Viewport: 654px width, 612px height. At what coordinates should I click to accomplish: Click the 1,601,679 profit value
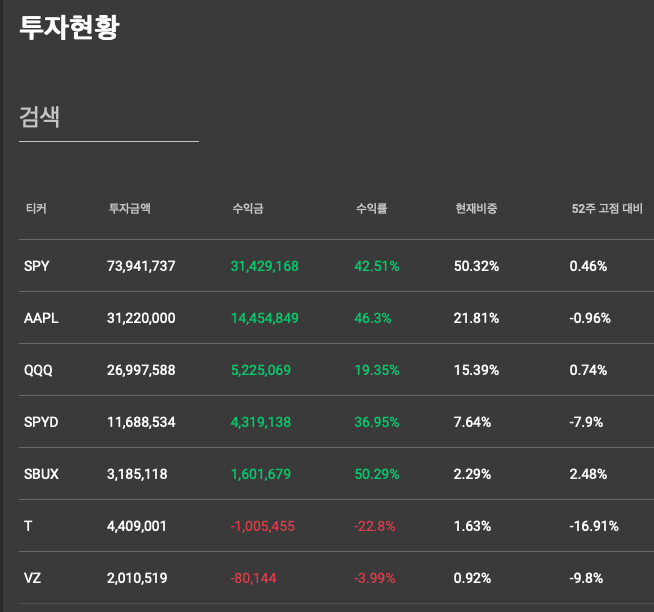pos(261,474)
